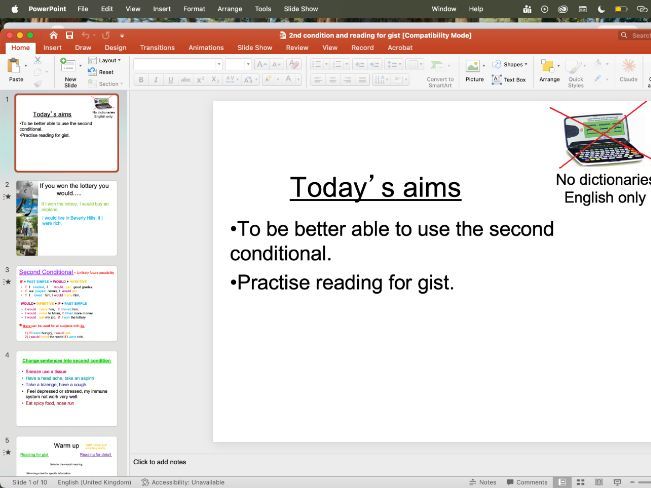Switch to the Insert tab
Image resolution: width=651 pixels, height=488 pixels.
click(52, 48)
